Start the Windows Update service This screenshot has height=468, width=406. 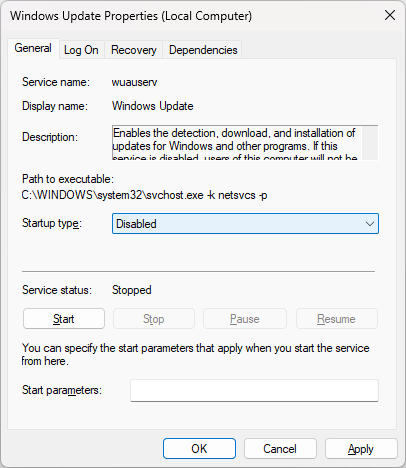click(x=64, y=319)
